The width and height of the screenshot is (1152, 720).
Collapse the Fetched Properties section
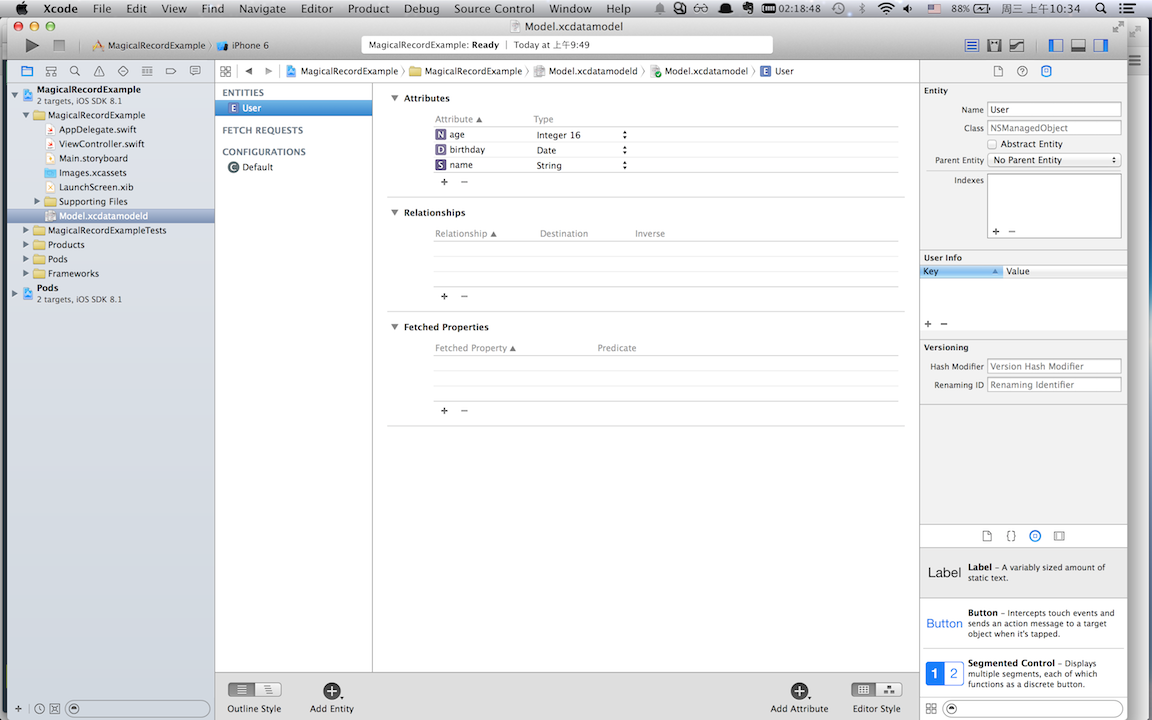click(395, 327)
